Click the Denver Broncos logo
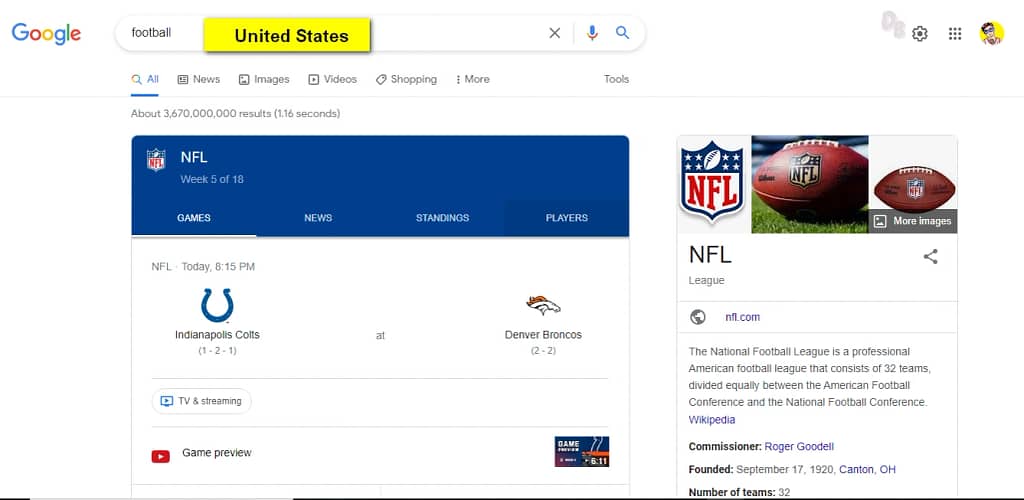The image size is (1024, 500). click(x=543, y=305)
